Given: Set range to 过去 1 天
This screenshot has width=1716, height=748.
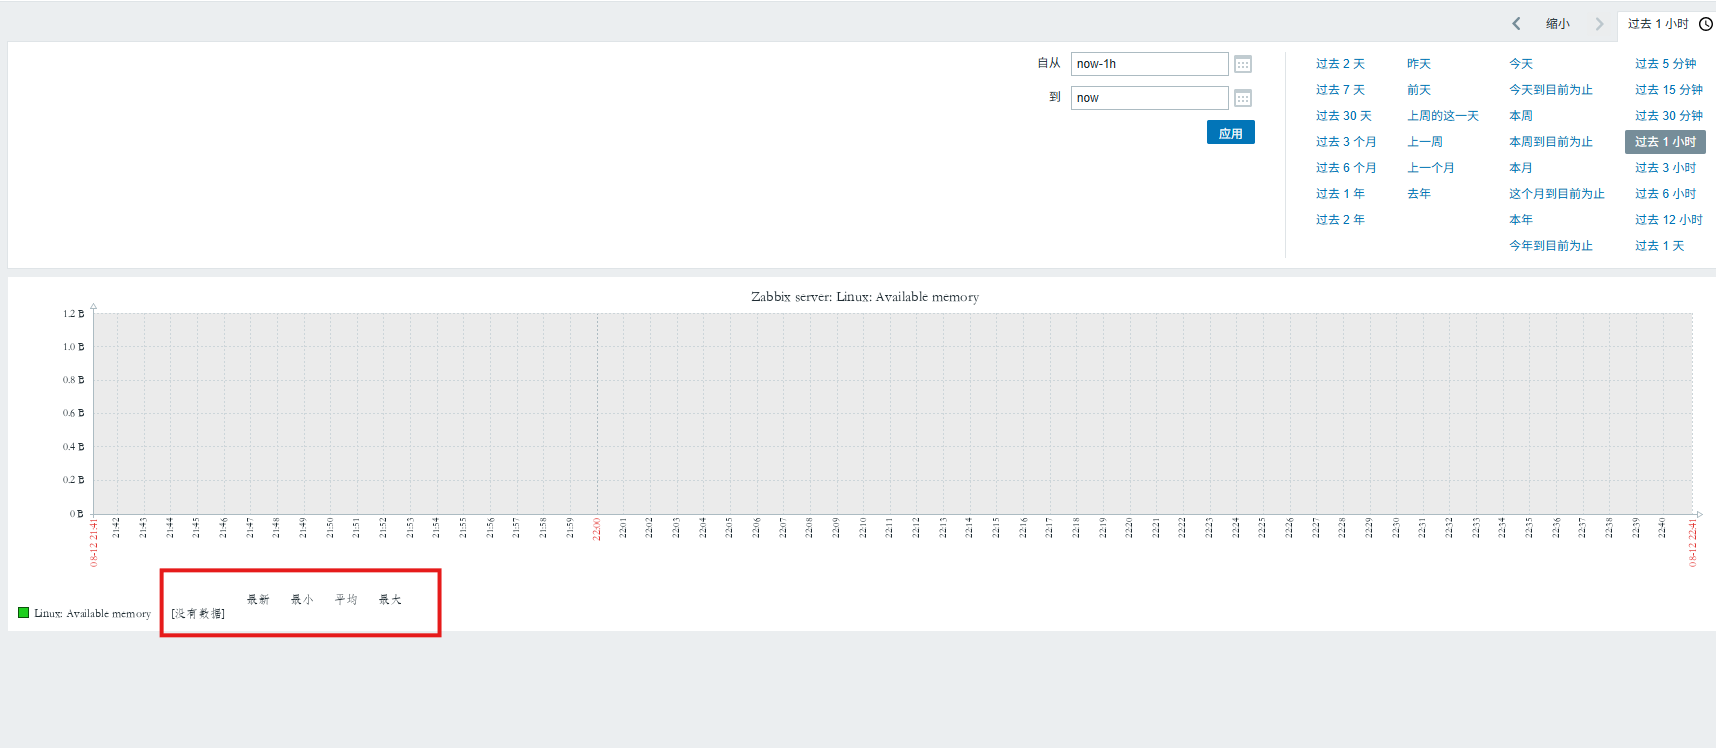Looking at the screenshot, I should 1659,246.
